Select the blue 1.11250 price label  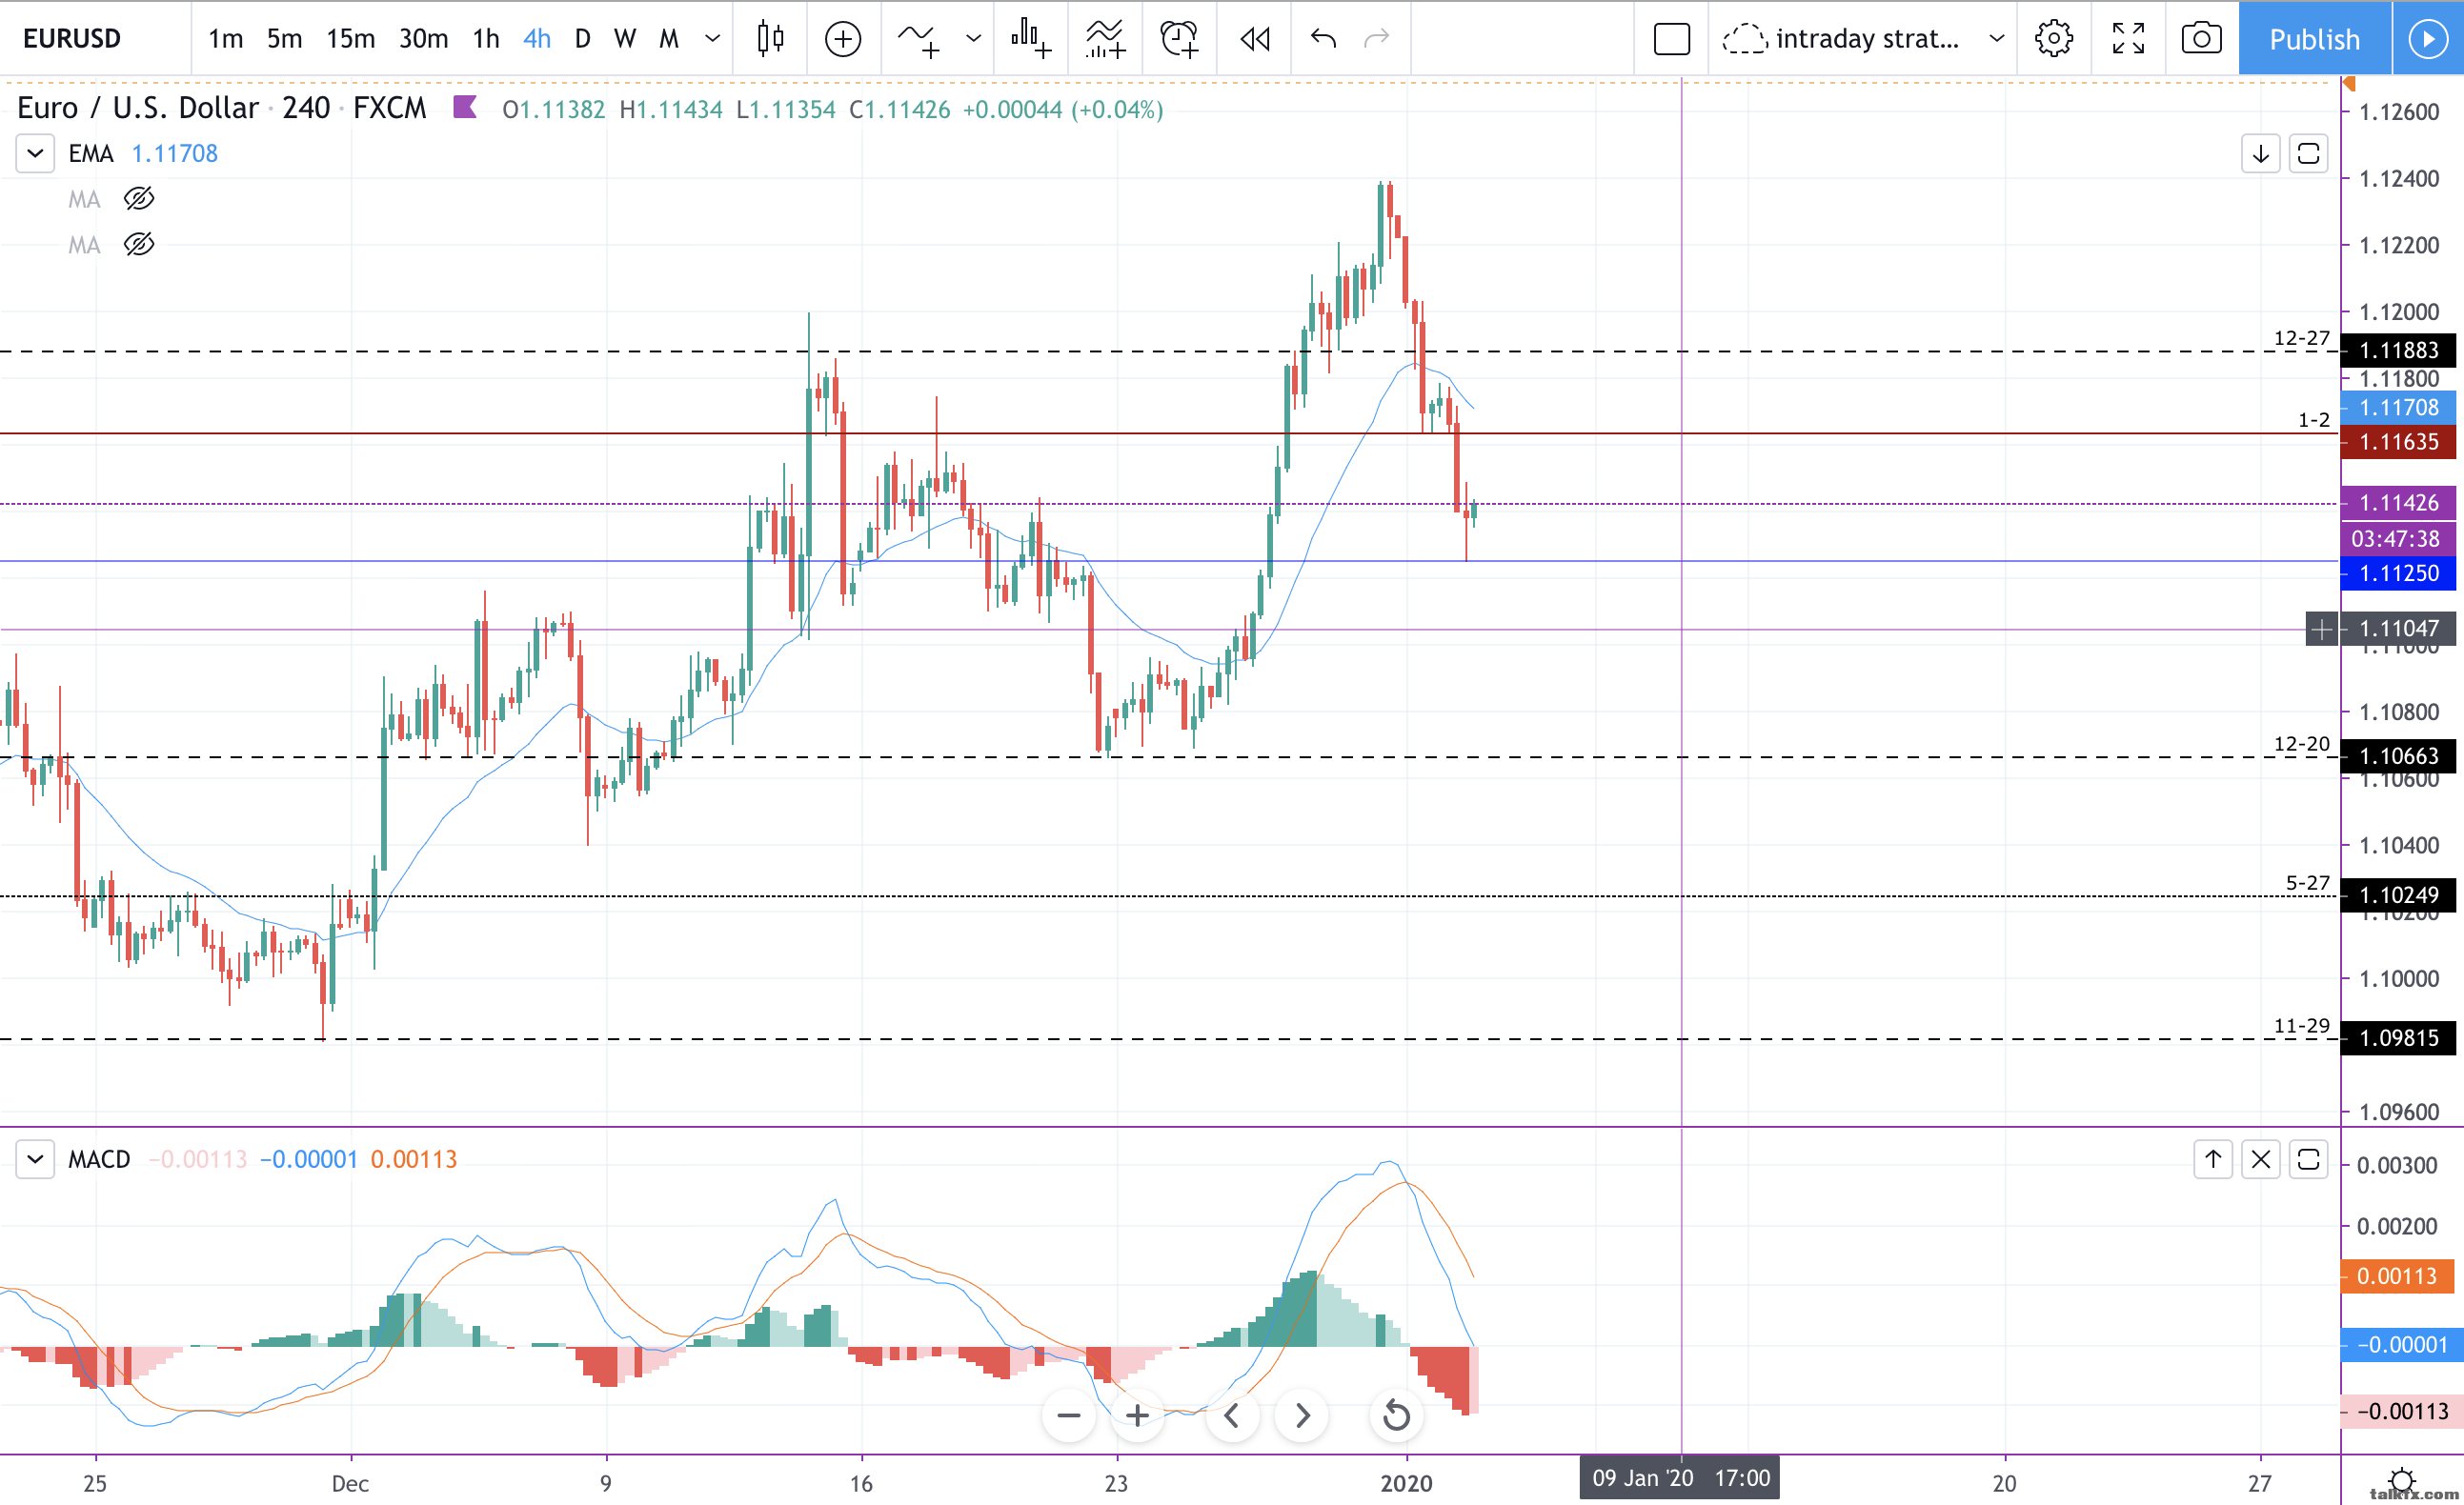[x=2398, y=573]
